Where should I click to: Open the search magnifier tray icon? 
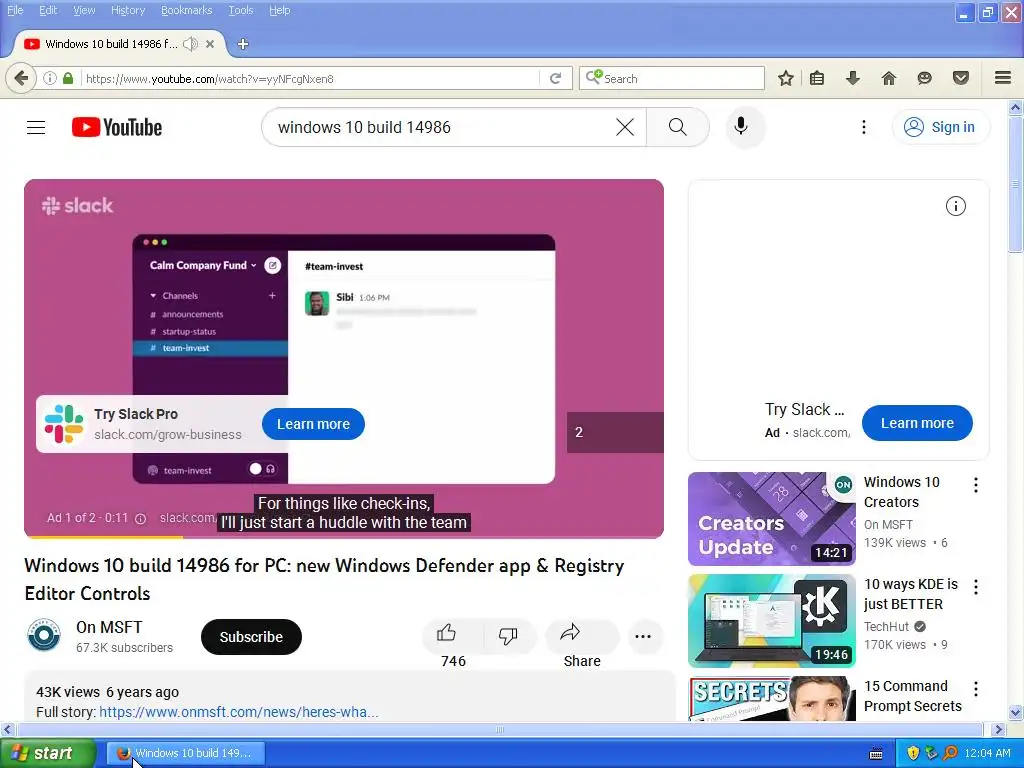pyautogui.click(x=950, y=753)
